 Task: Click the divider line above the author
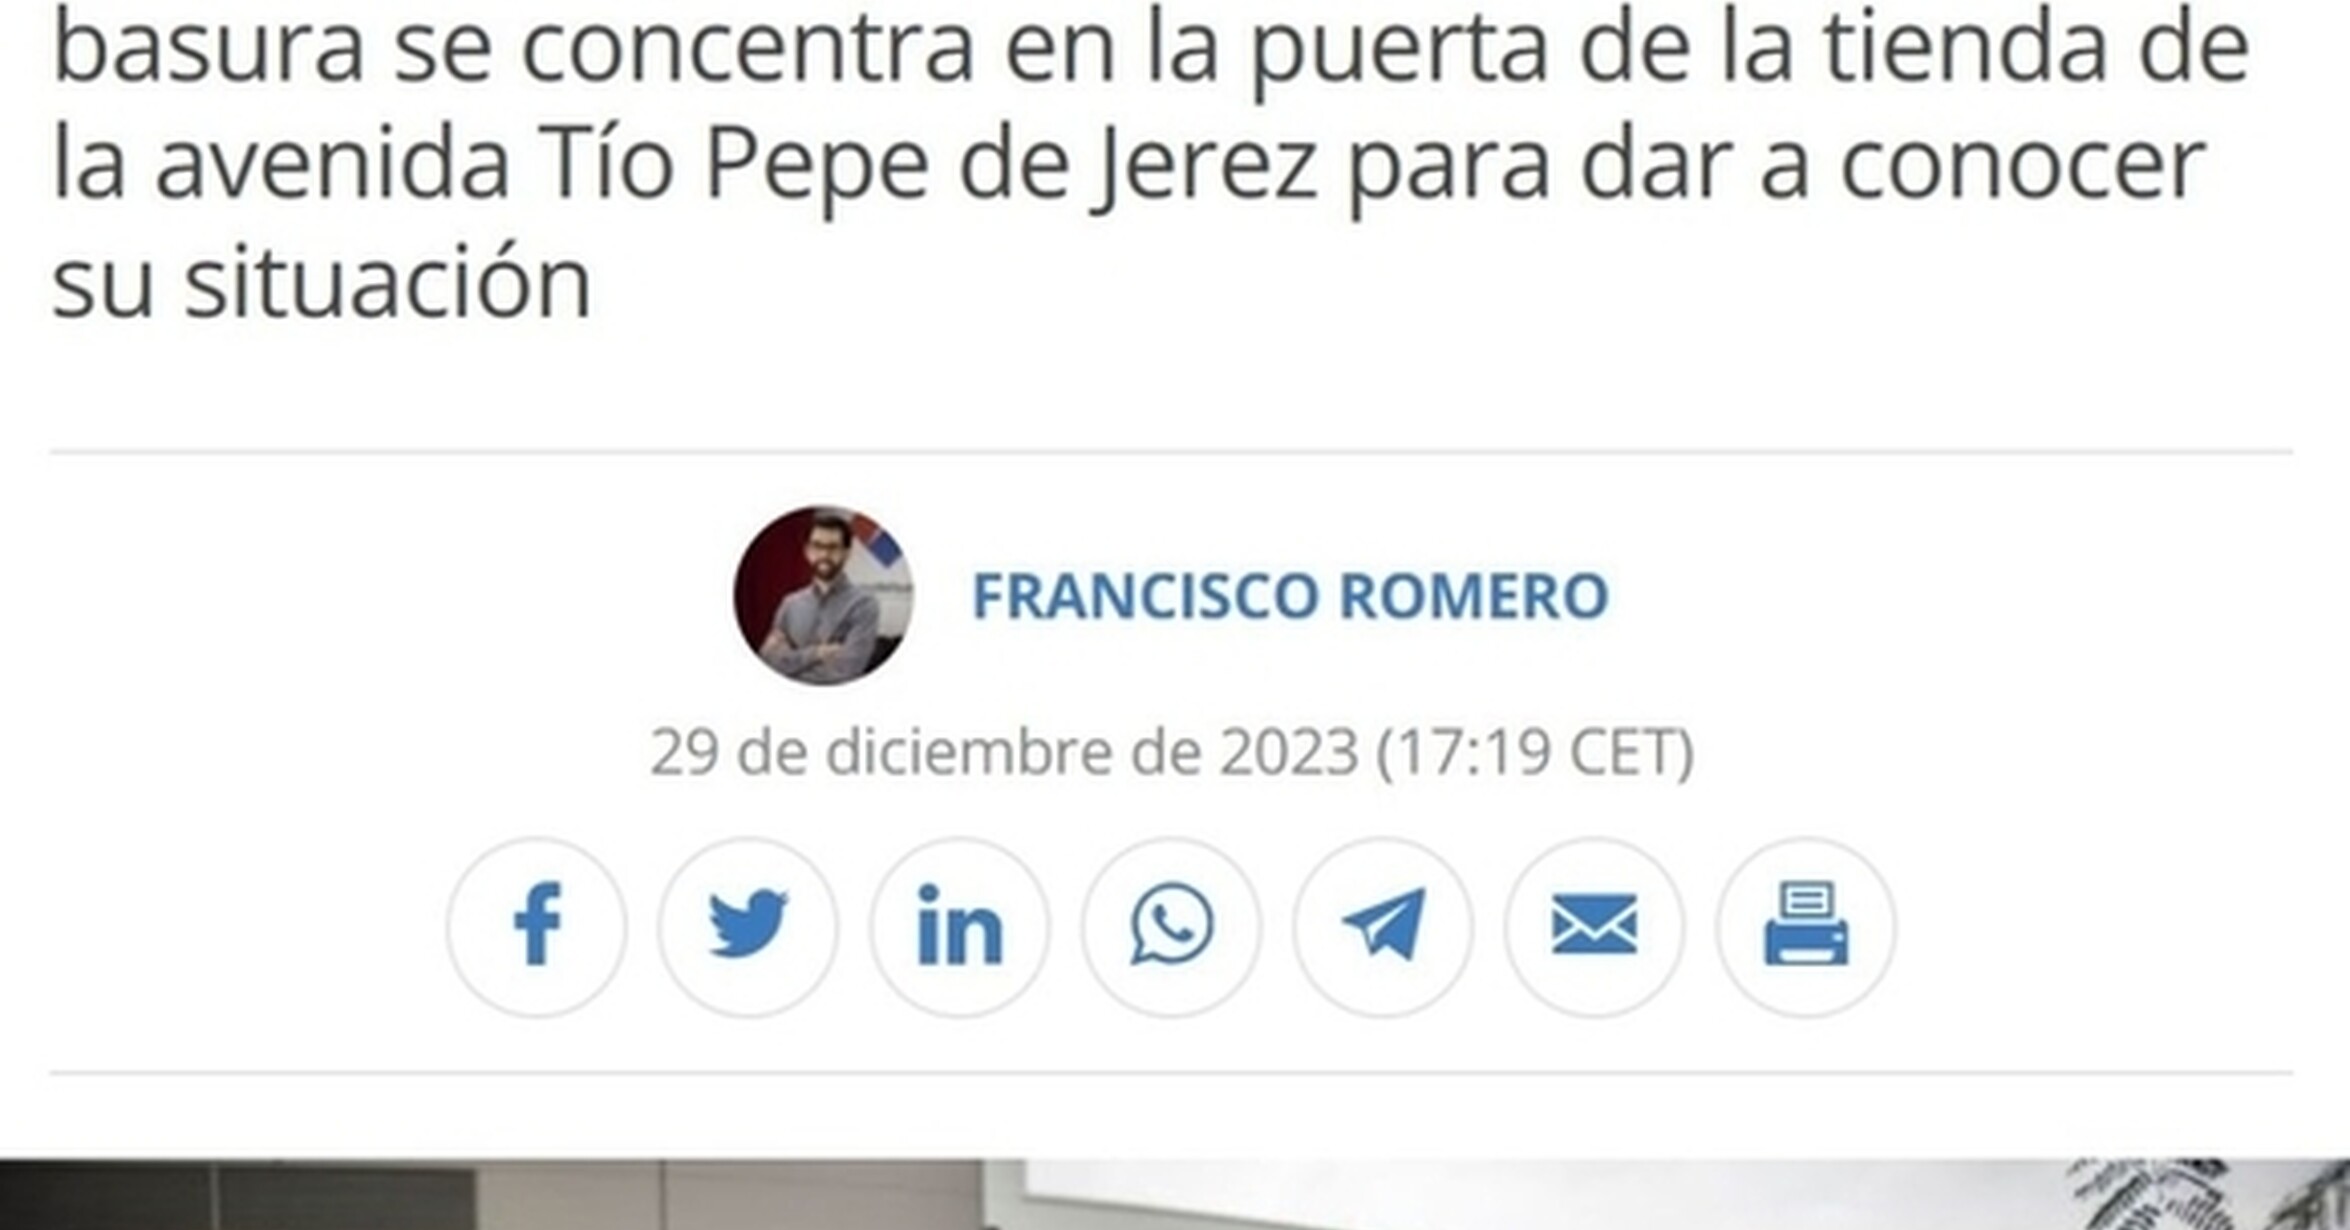click(x=1171, y=452)
